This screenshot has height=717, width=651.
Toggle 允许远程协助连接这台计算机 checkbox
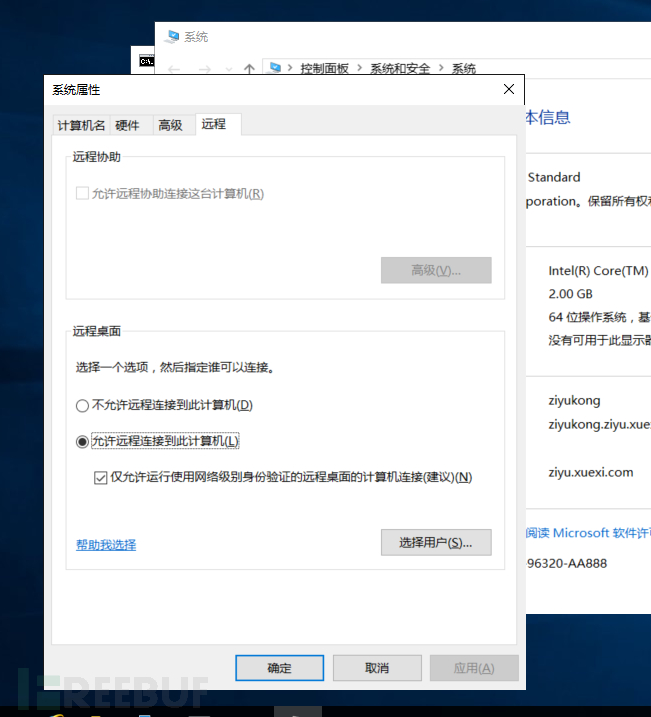tap(82, 193)
